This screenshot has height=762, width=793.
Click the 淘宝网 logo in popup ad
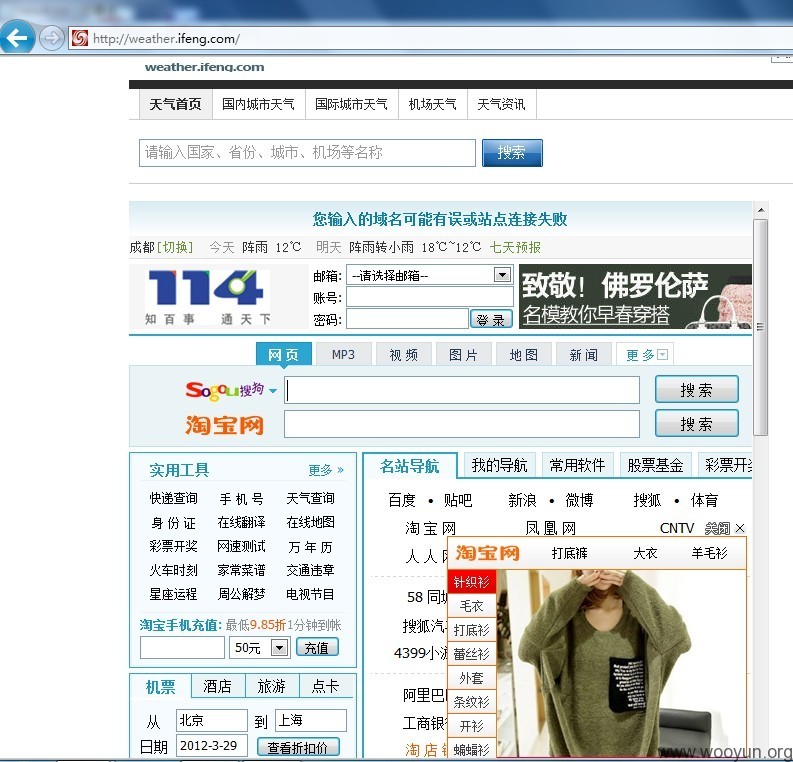pos(488,553)
